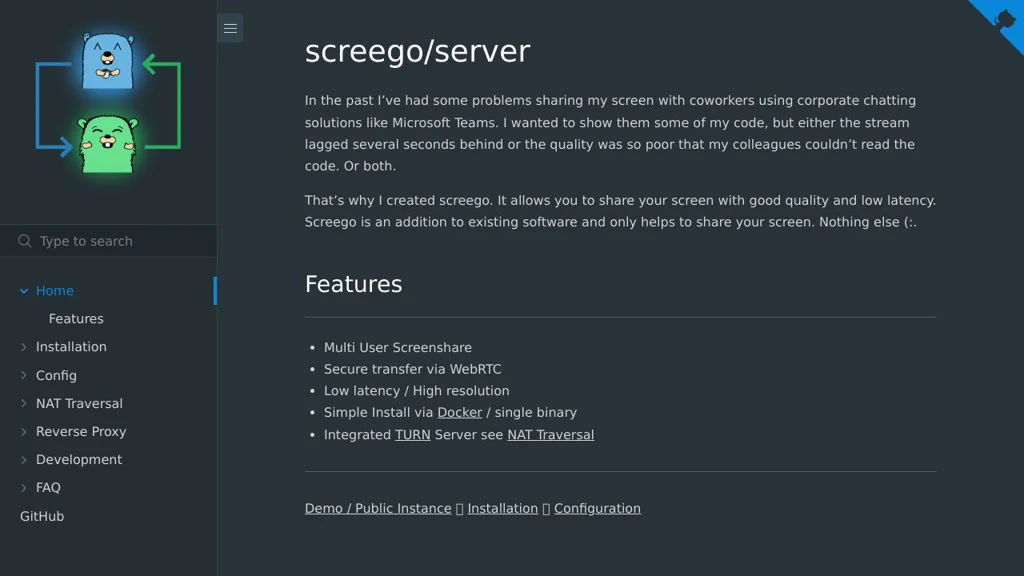Expand the NAT Traversal chevron
The height and width of the screenshot is (576, 1024).
[24, 404]
